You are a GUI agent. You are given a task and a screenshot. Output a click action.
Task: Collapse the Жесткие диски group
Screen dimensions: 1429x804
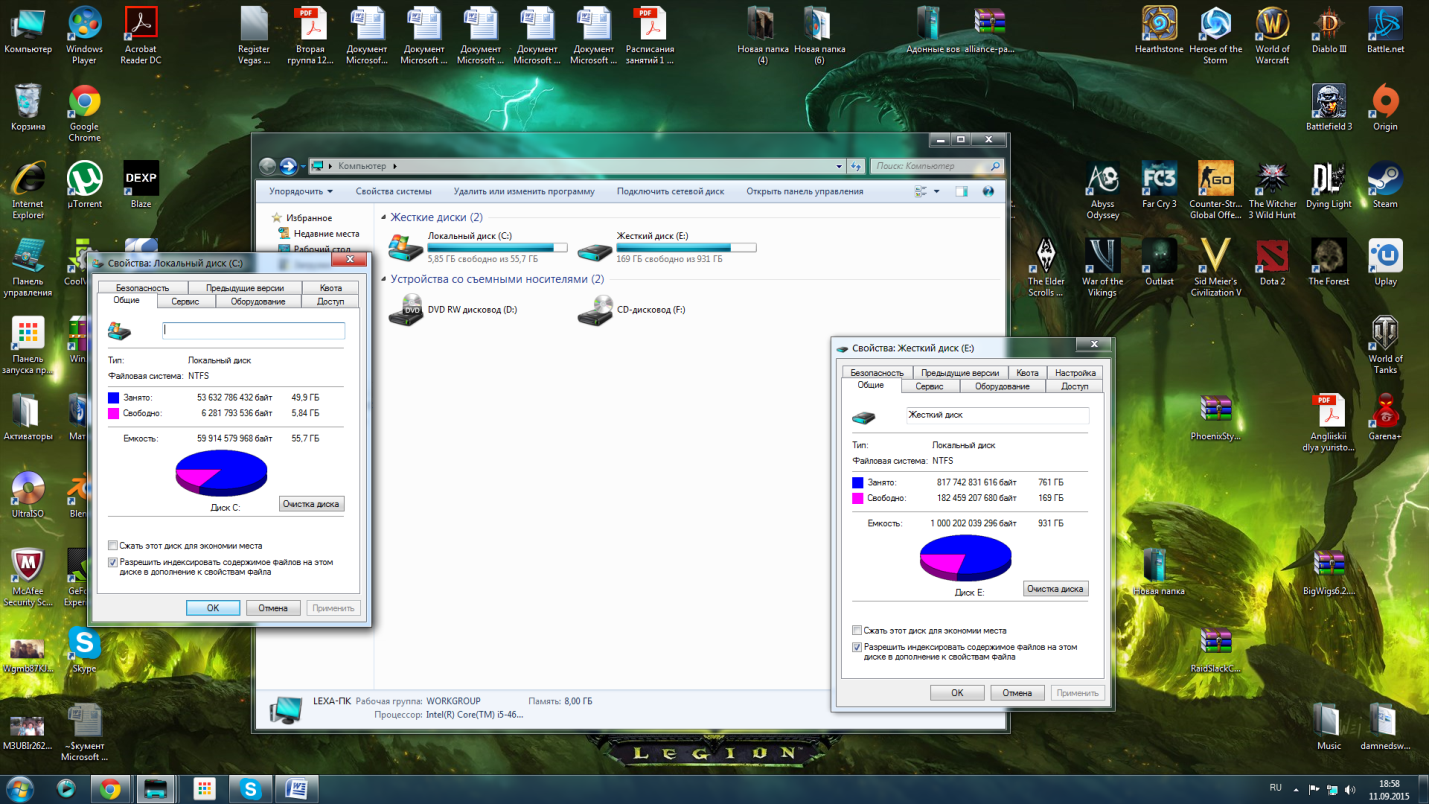(x=383, y=218)
